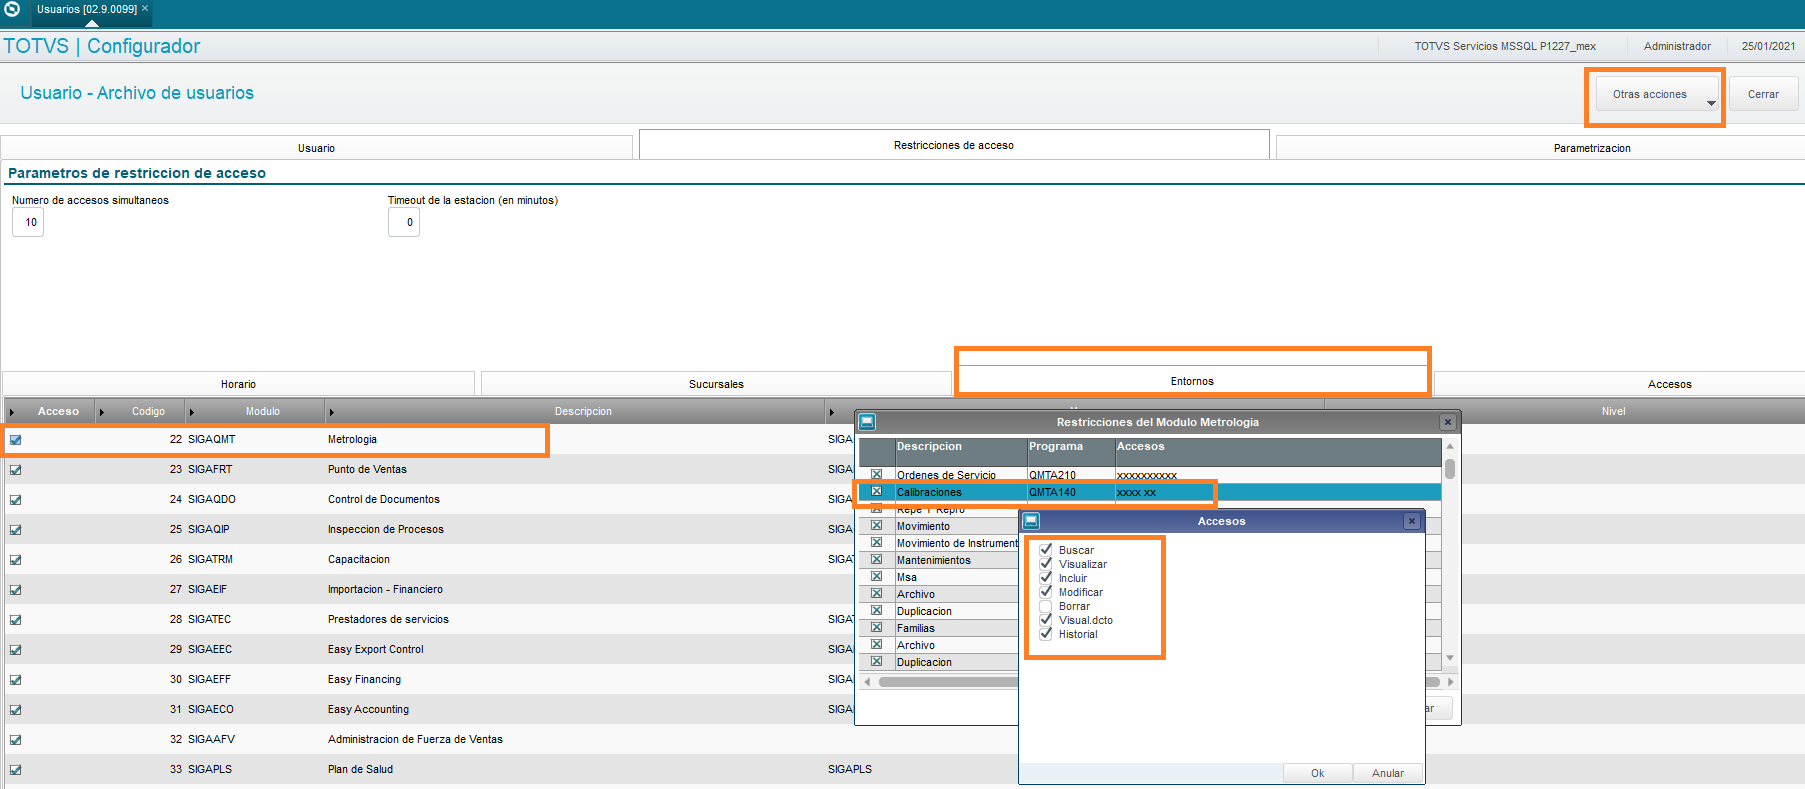
Task: Toggle the access checkbox for SIGATRM Capacitacion
Action: coord(15,560)
